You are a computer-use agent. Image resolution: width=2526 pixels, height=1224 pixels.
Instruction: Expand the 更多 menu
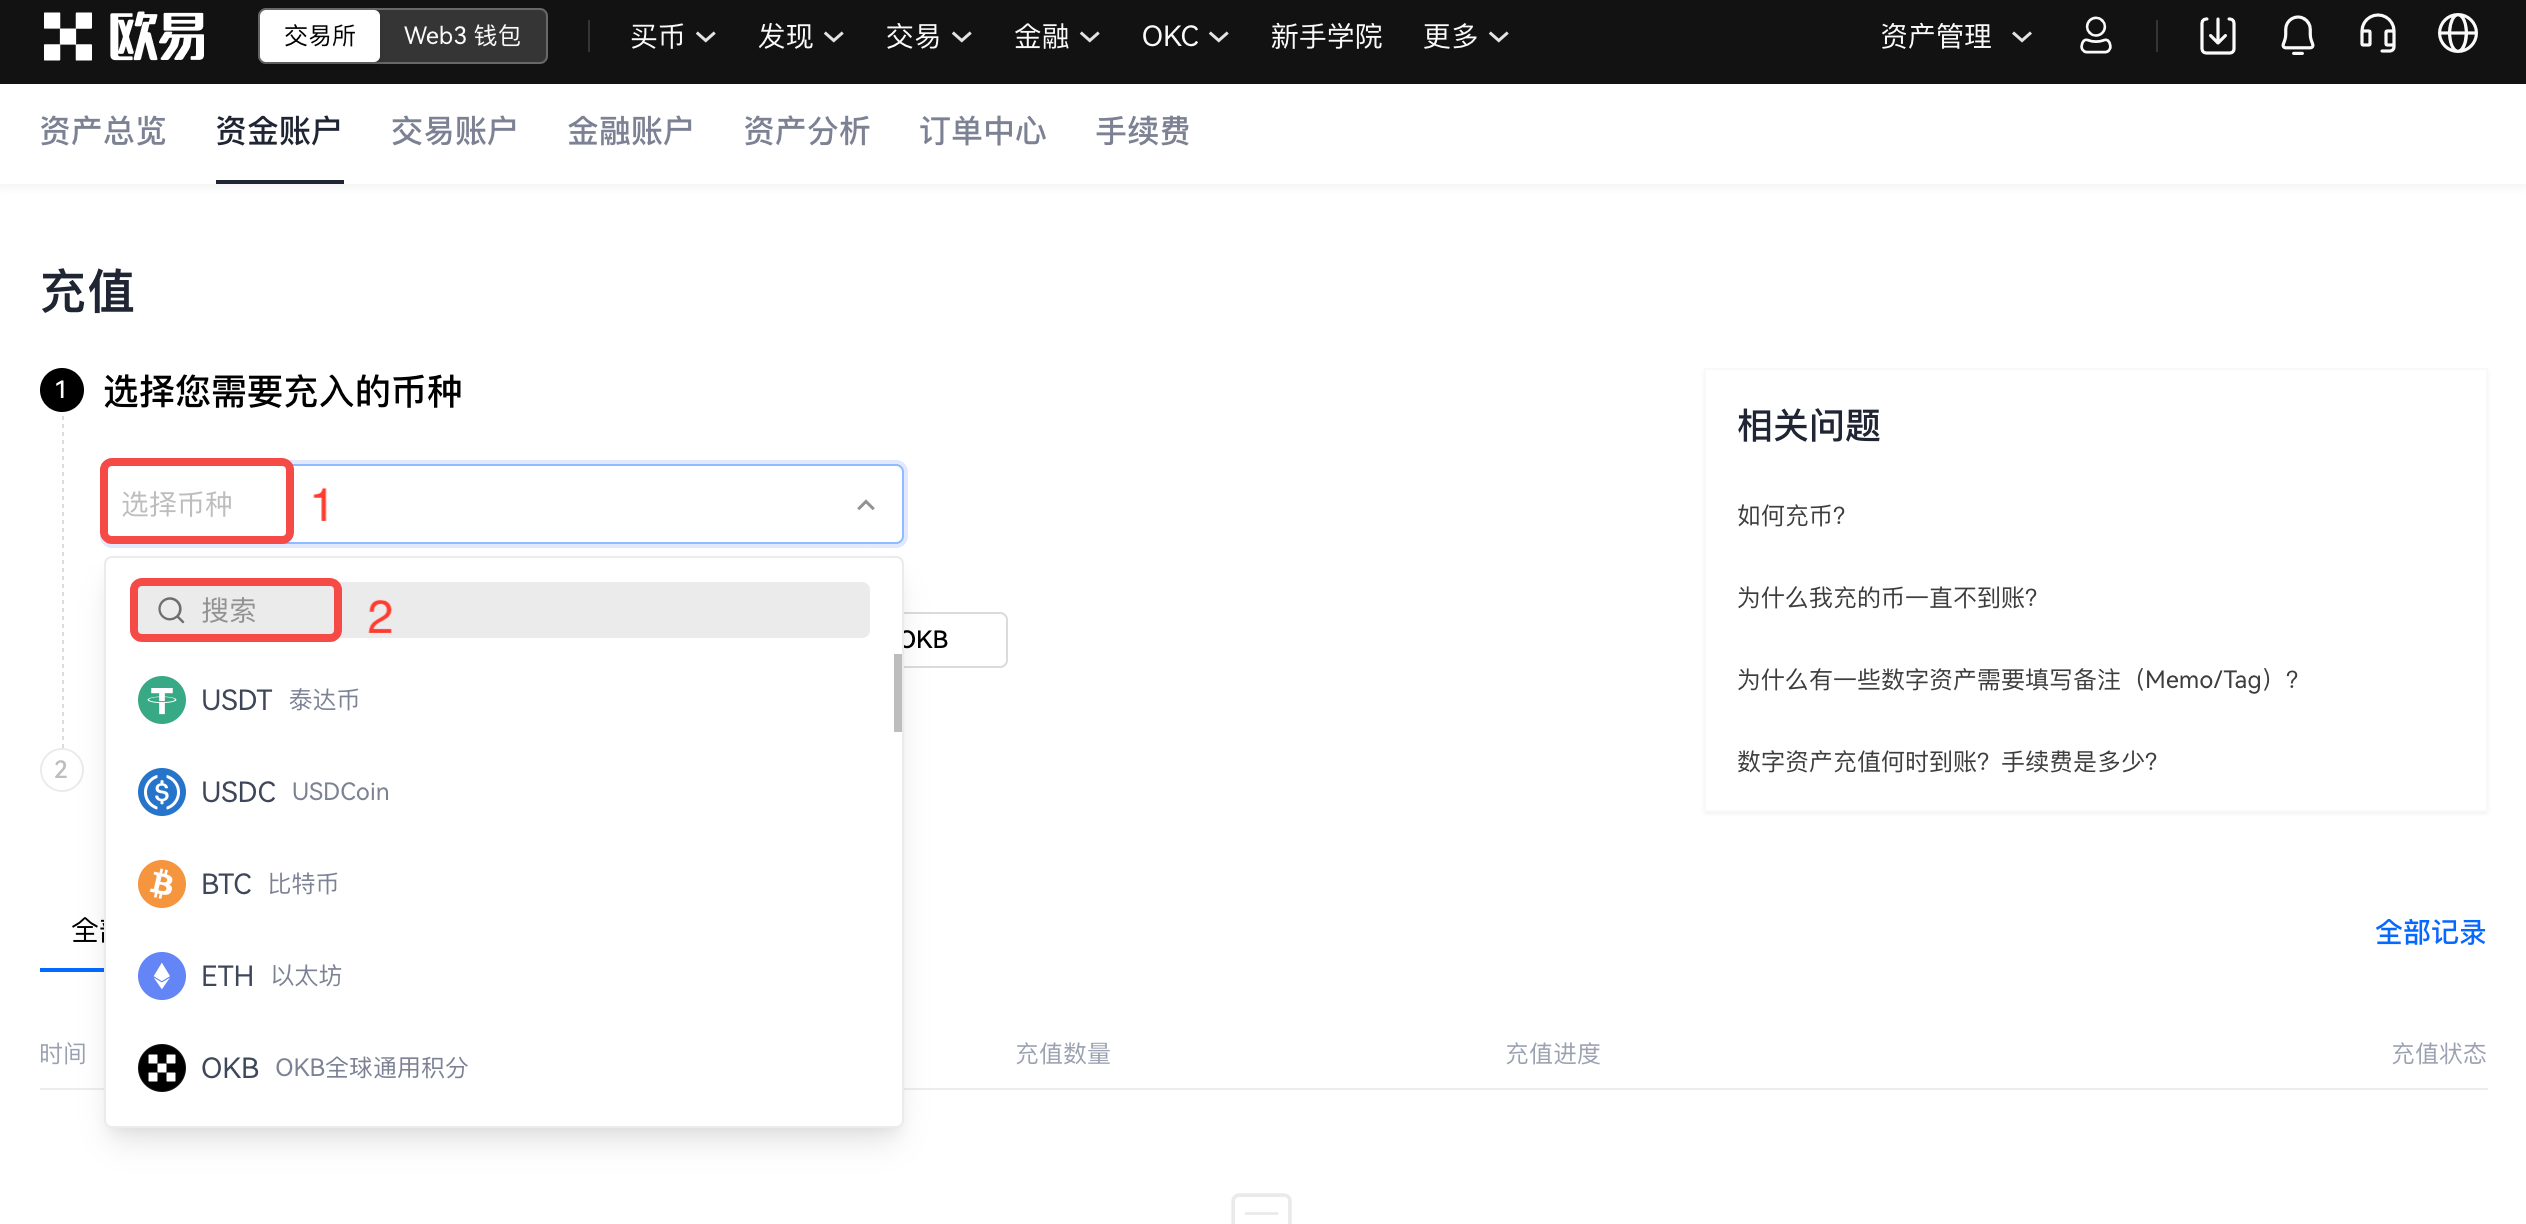click(x=1466, y=37)
